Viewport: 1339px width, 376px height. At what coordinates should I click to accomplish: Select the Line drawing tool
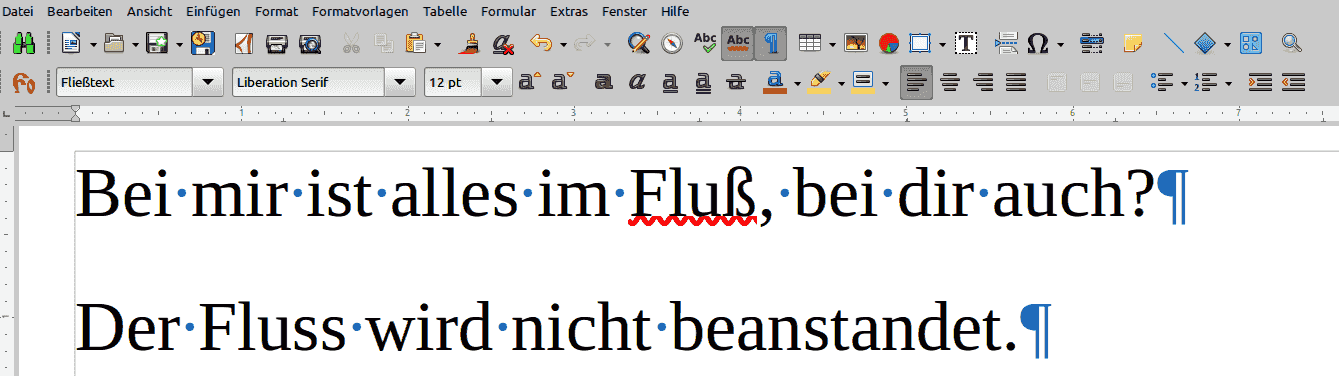click(x=1175, y=43)
